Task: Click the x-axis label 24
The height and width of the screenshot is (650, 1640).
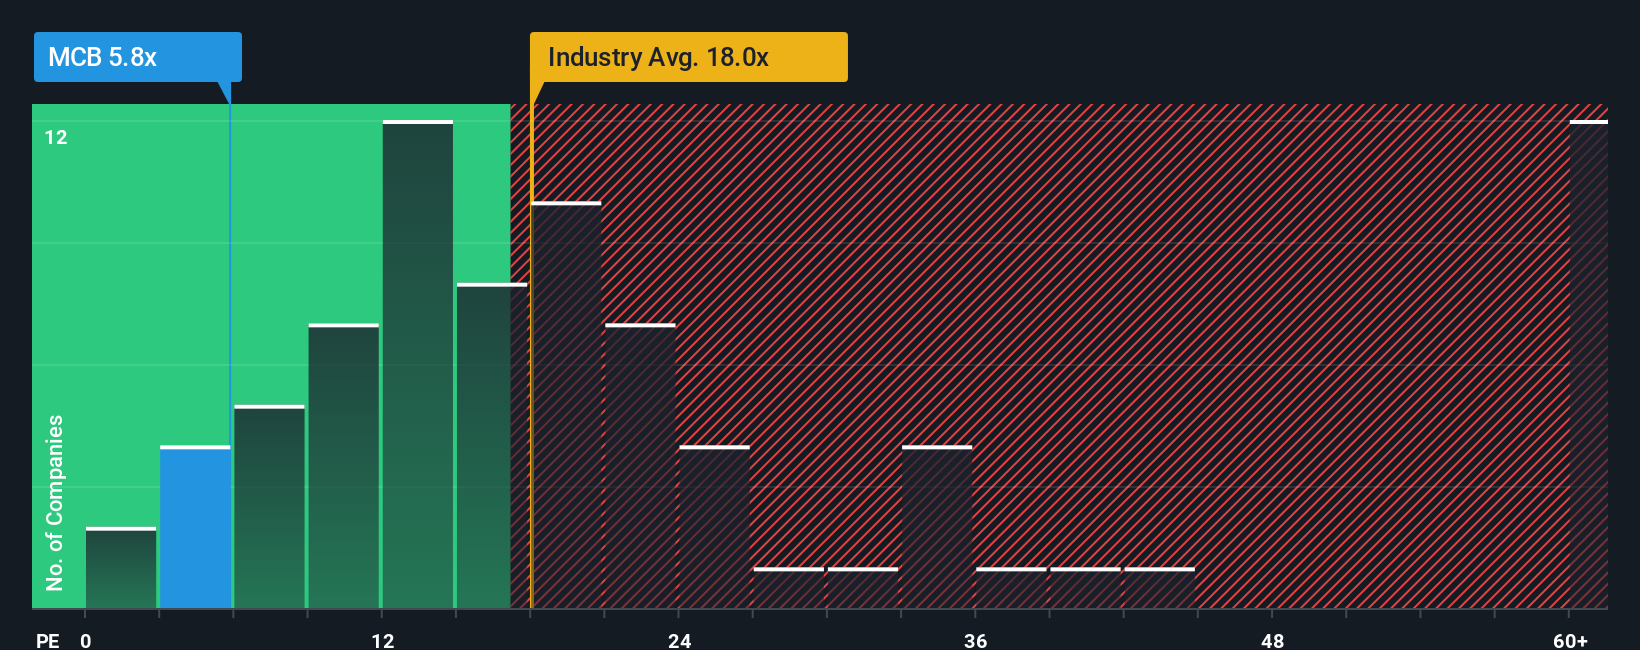Action: point(680,640)
